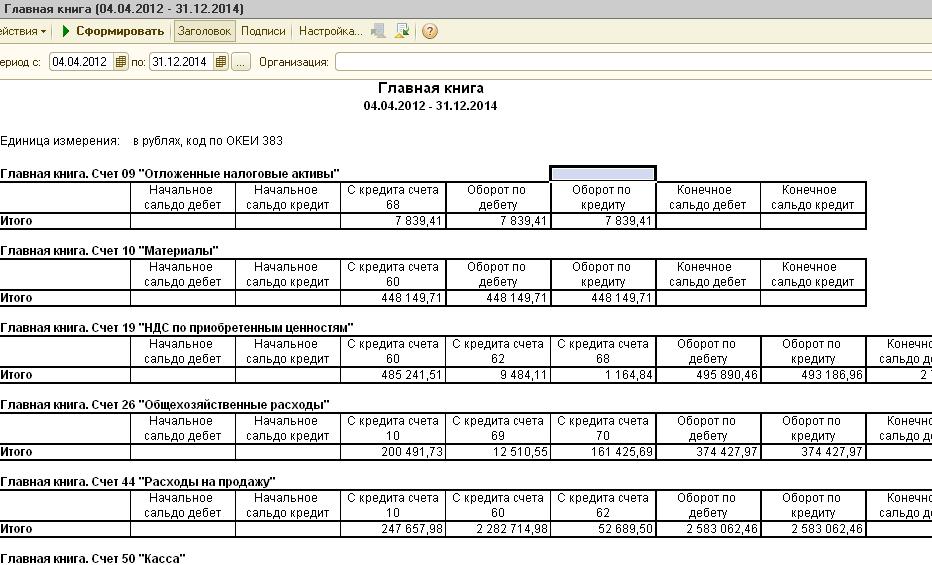Select heading Счет 19 НДС по приобретенным ценностям
Screen dimensions: 932x565
[177, 328]
